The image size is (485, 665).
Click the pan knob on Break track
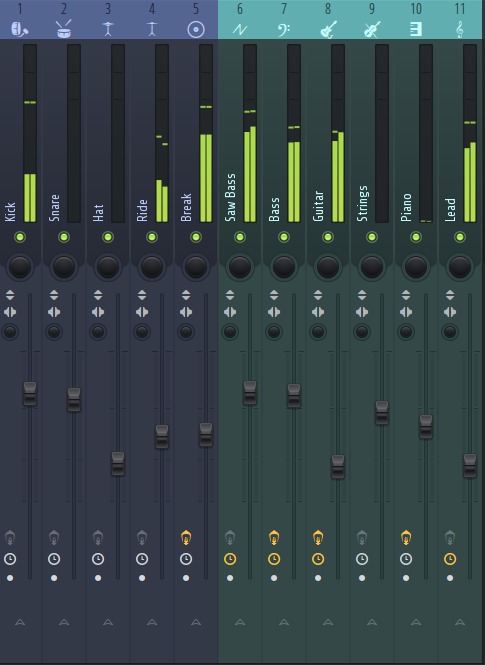pos(196,266)
